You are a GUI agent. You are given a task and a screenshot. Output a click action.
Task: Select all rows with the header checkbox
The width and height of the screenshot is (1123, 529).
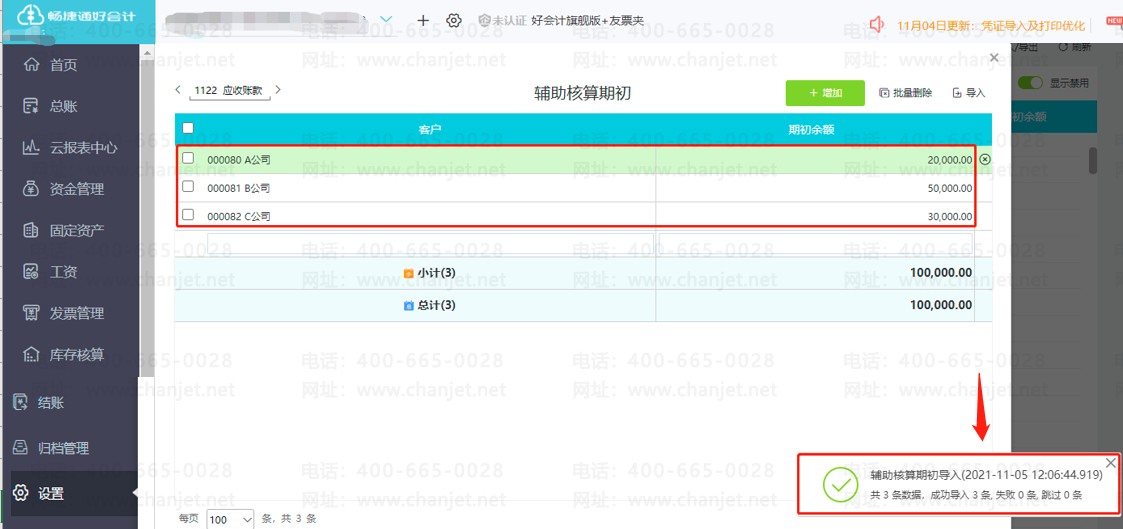pos(188,128)
